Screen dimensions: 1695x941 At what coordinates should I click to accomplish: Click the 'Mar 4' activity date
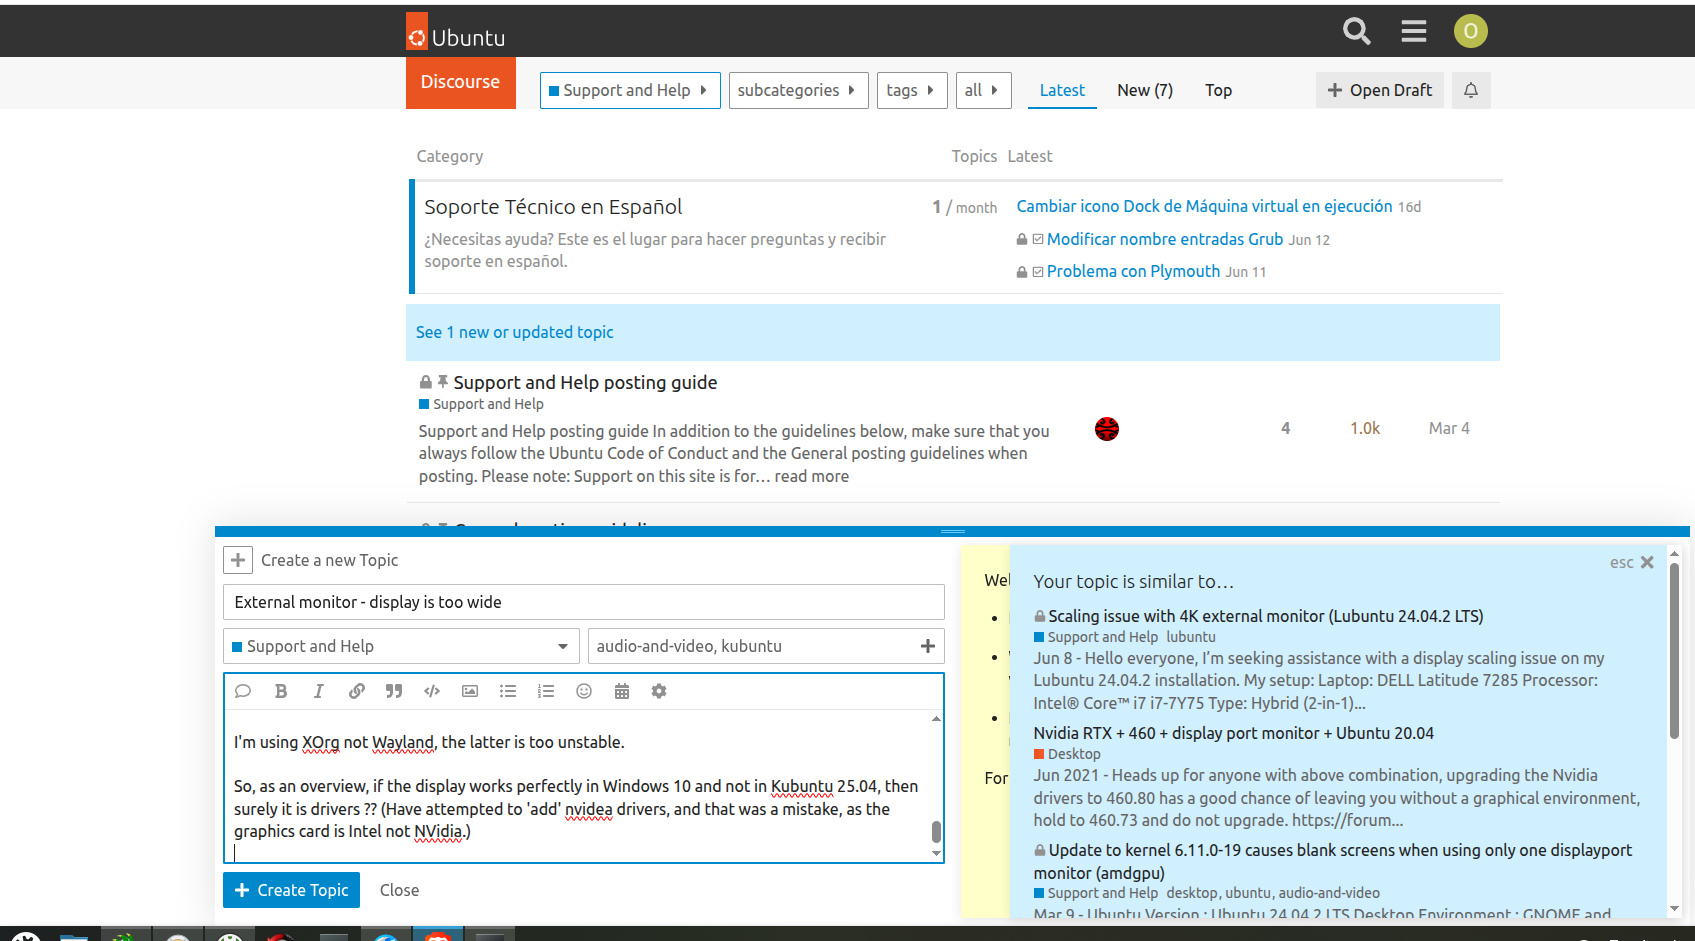(x=1449, y=428)
